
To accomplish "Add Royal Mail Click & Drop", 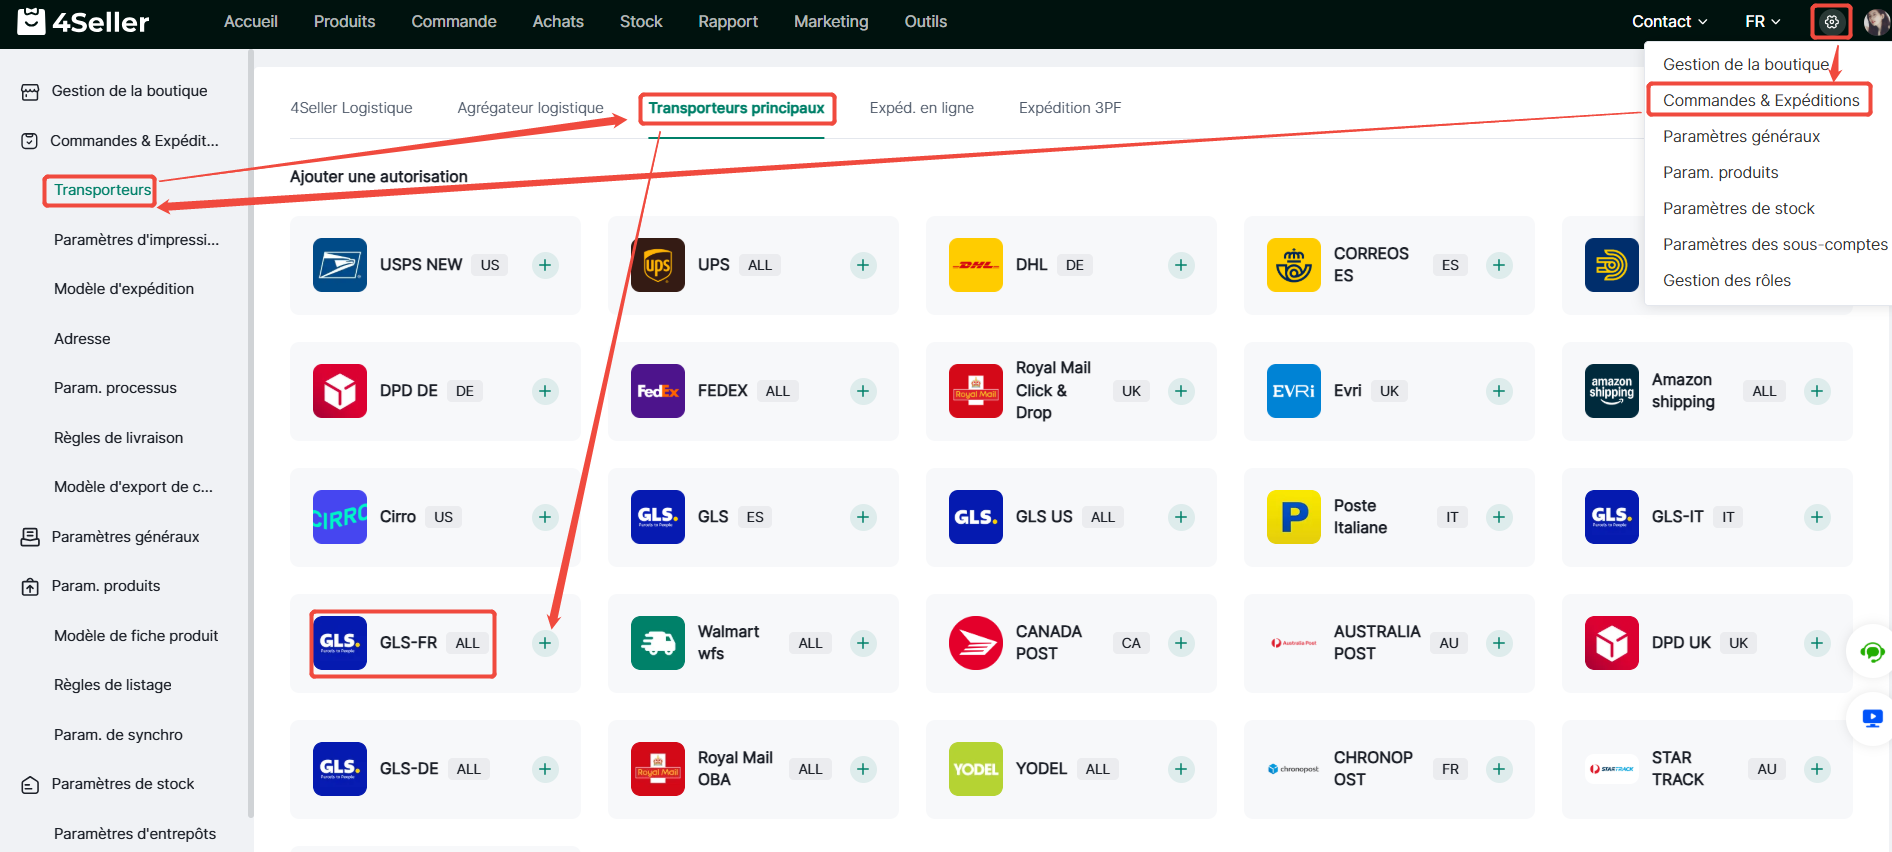I will [1181, 391].
